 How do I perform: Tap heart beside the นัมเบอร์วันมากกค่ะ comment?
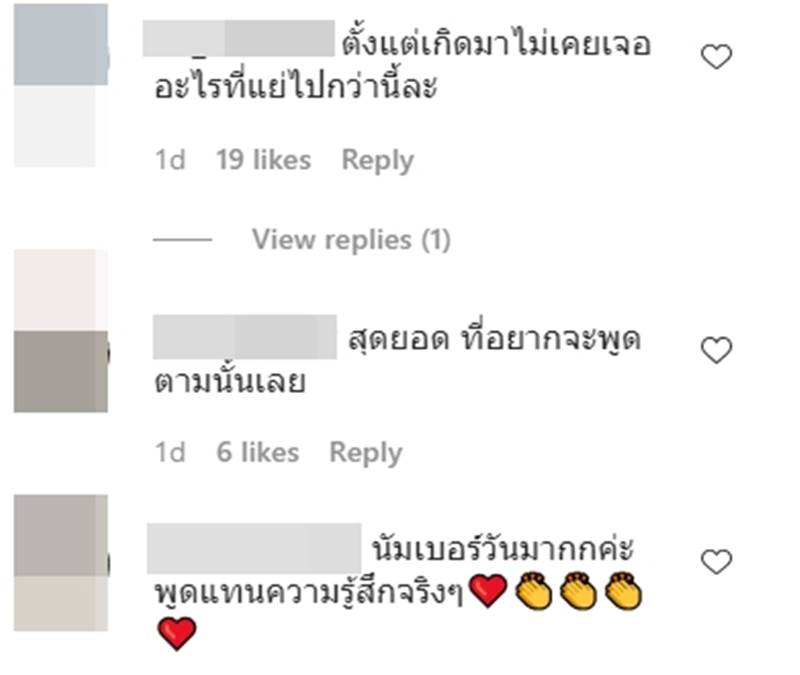(x=716, y=562)
